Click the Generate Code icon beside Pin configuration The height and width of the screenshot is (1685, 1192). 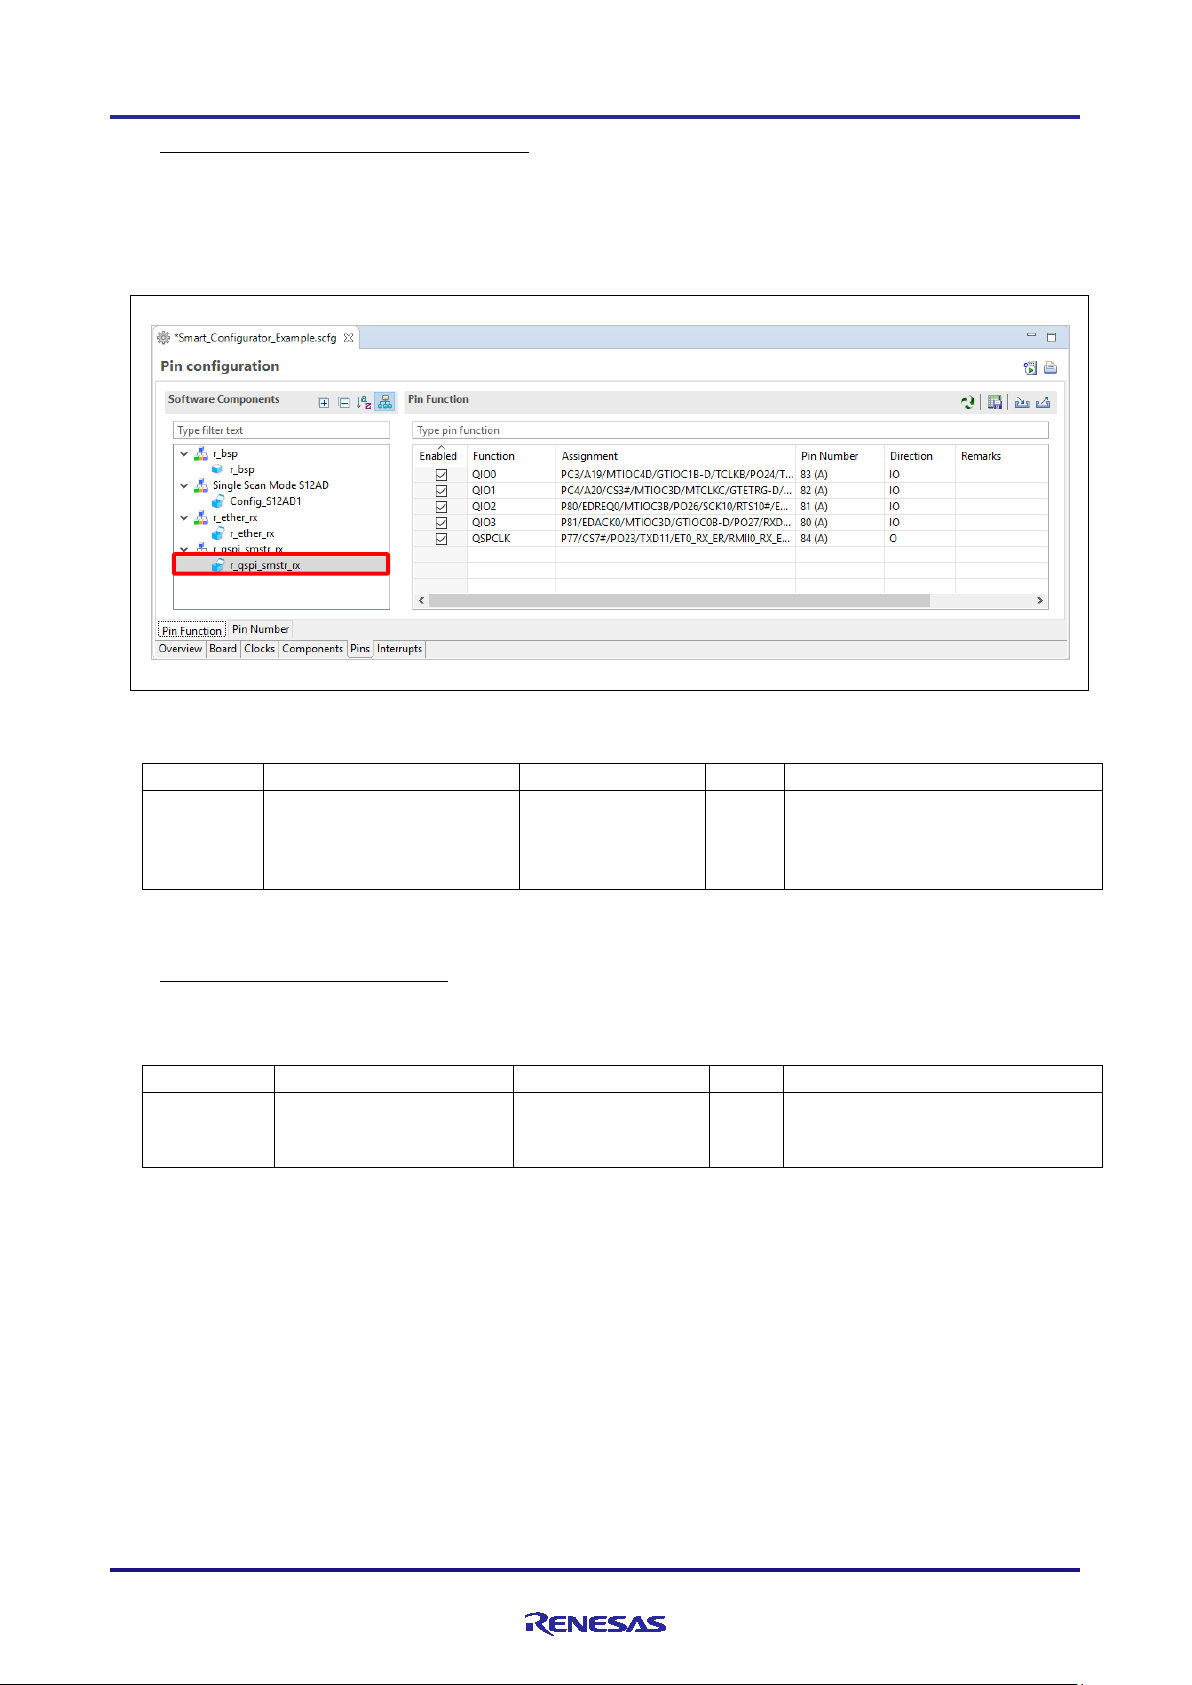tap(1030, 368)
